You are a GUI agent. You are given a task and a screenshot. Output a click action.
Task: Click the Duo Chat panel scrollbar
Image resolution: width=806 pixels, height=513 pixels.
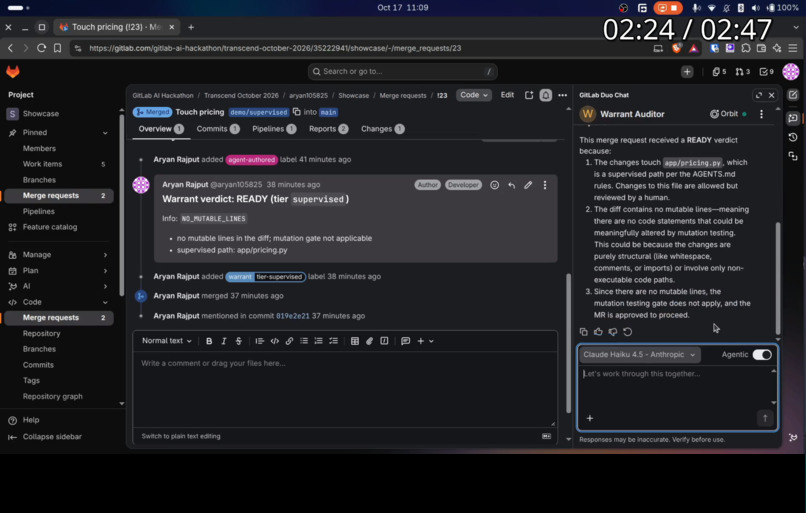[x=778, y=278]
